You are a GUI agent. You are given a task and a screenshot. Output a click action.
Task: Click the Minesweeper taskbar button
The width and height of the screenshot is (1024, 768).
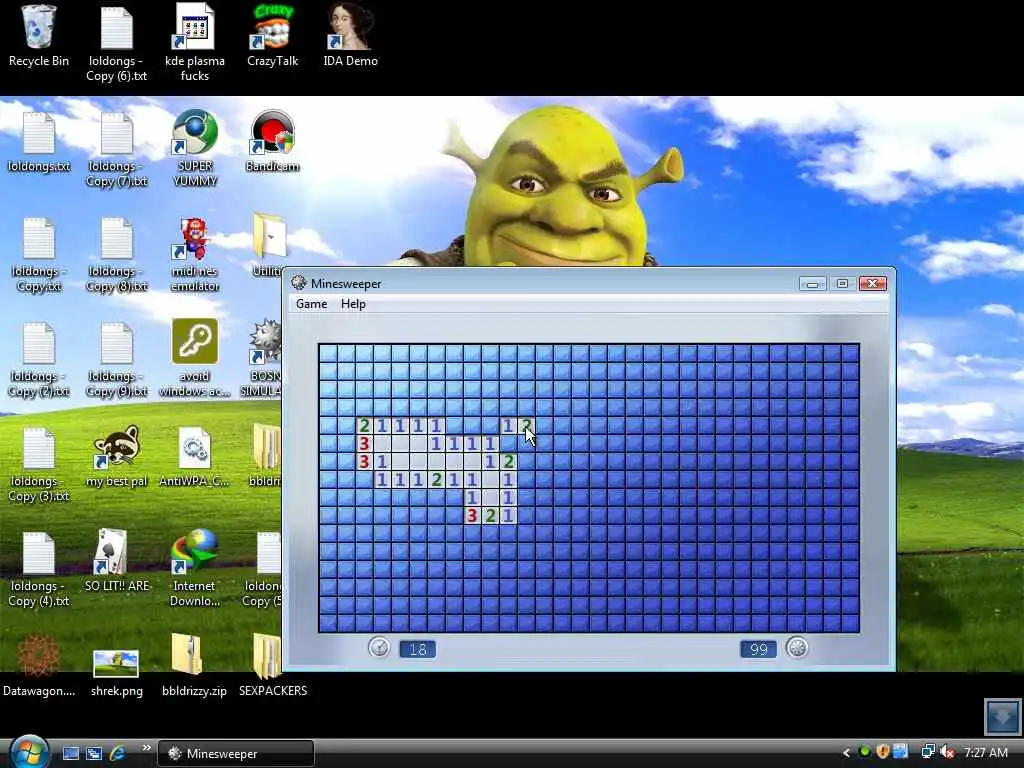[236, 754]
